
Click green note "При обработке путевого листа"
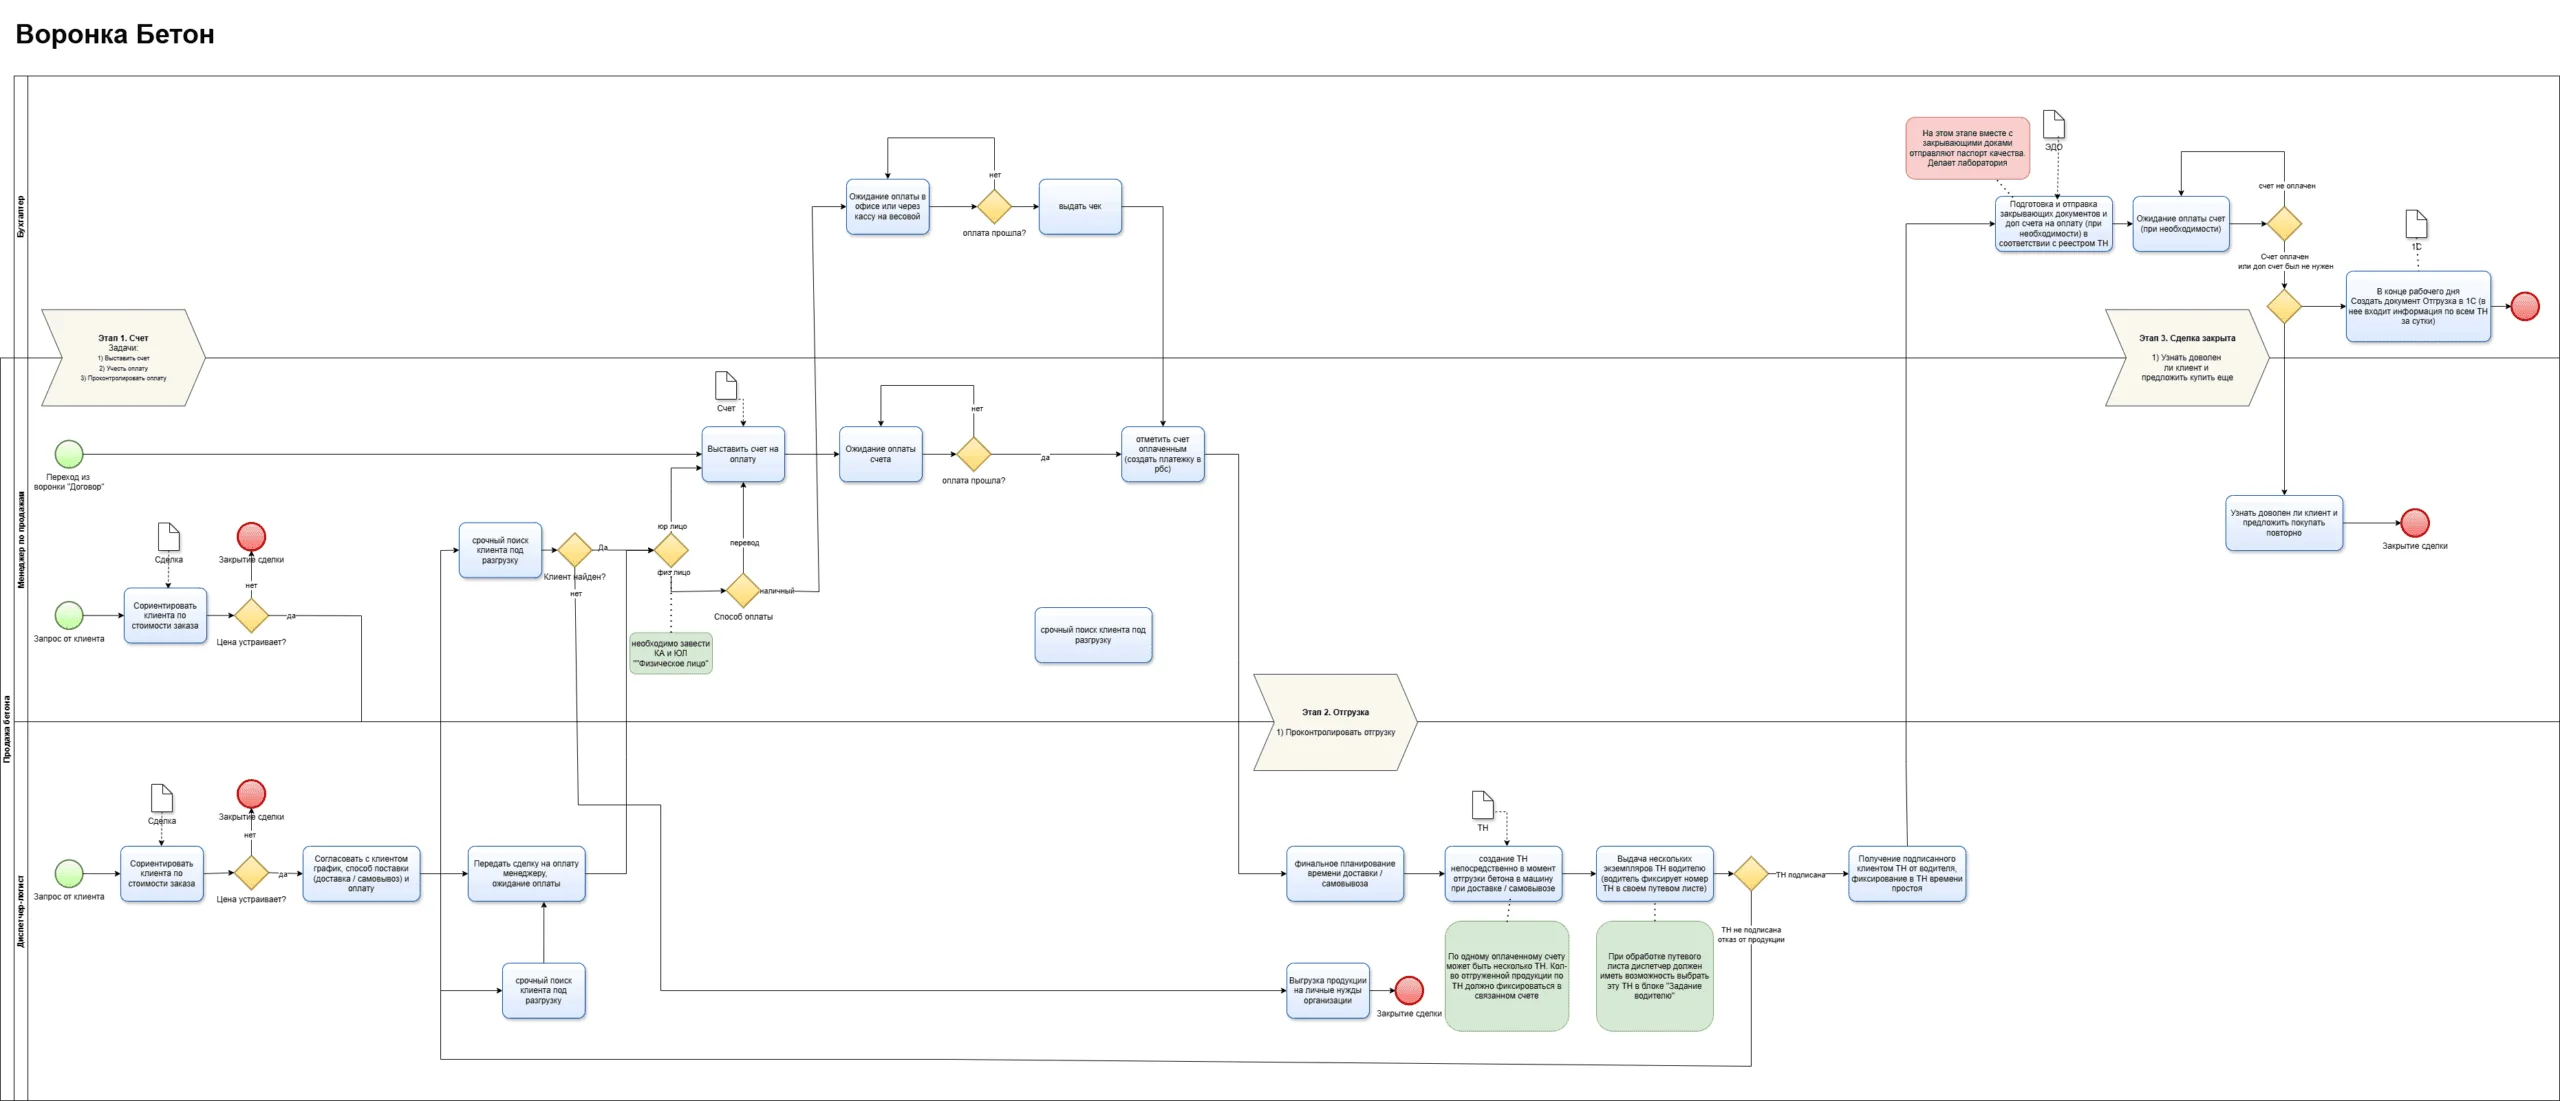click(x=1655, y=976)
